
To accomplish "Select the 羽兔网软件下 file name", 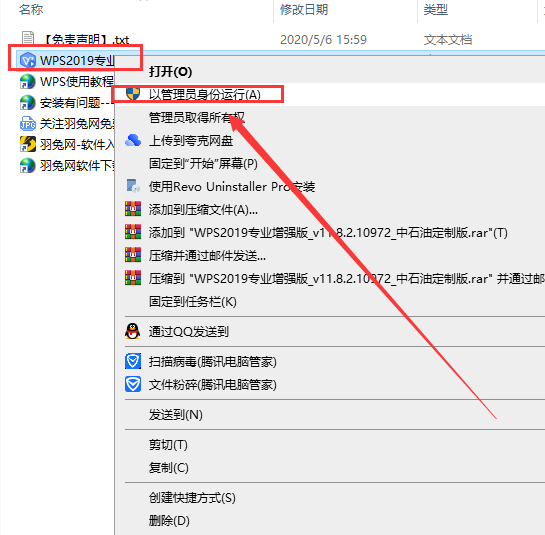I will pos(77,165).
